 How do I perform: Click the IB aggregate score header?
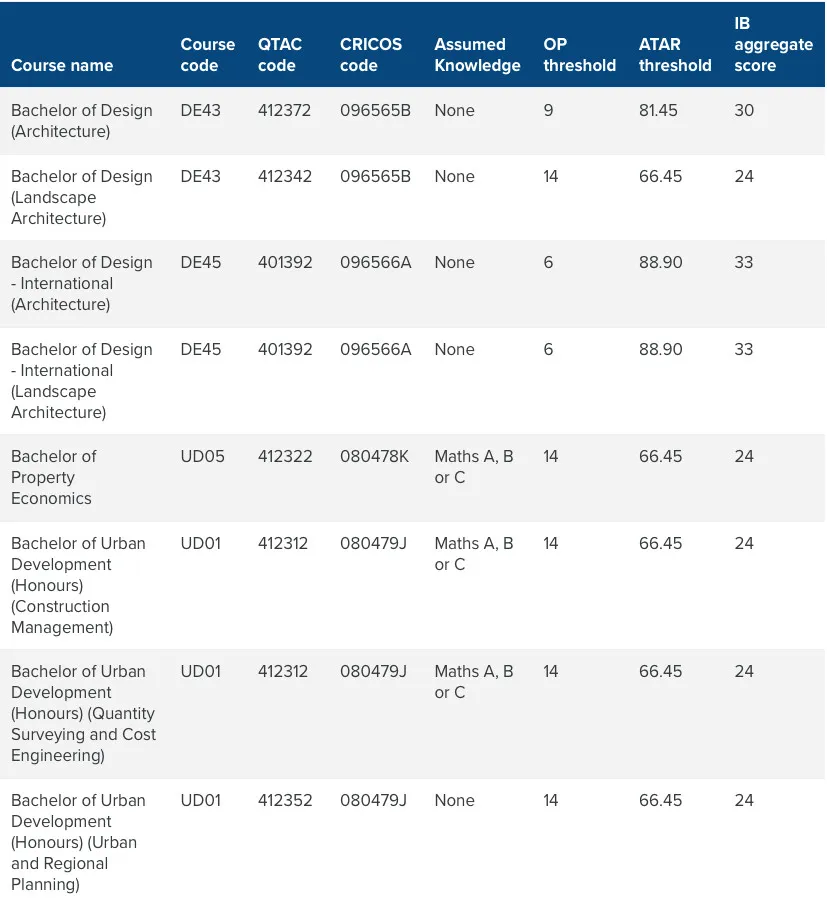[x=773, y=44]
